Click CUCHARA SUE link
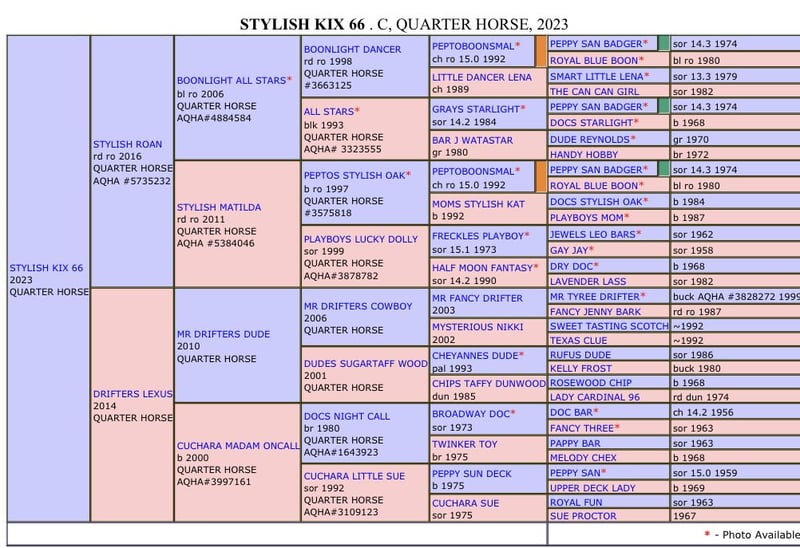The width and height of the screenshot is (800, 548). (465, 503)
